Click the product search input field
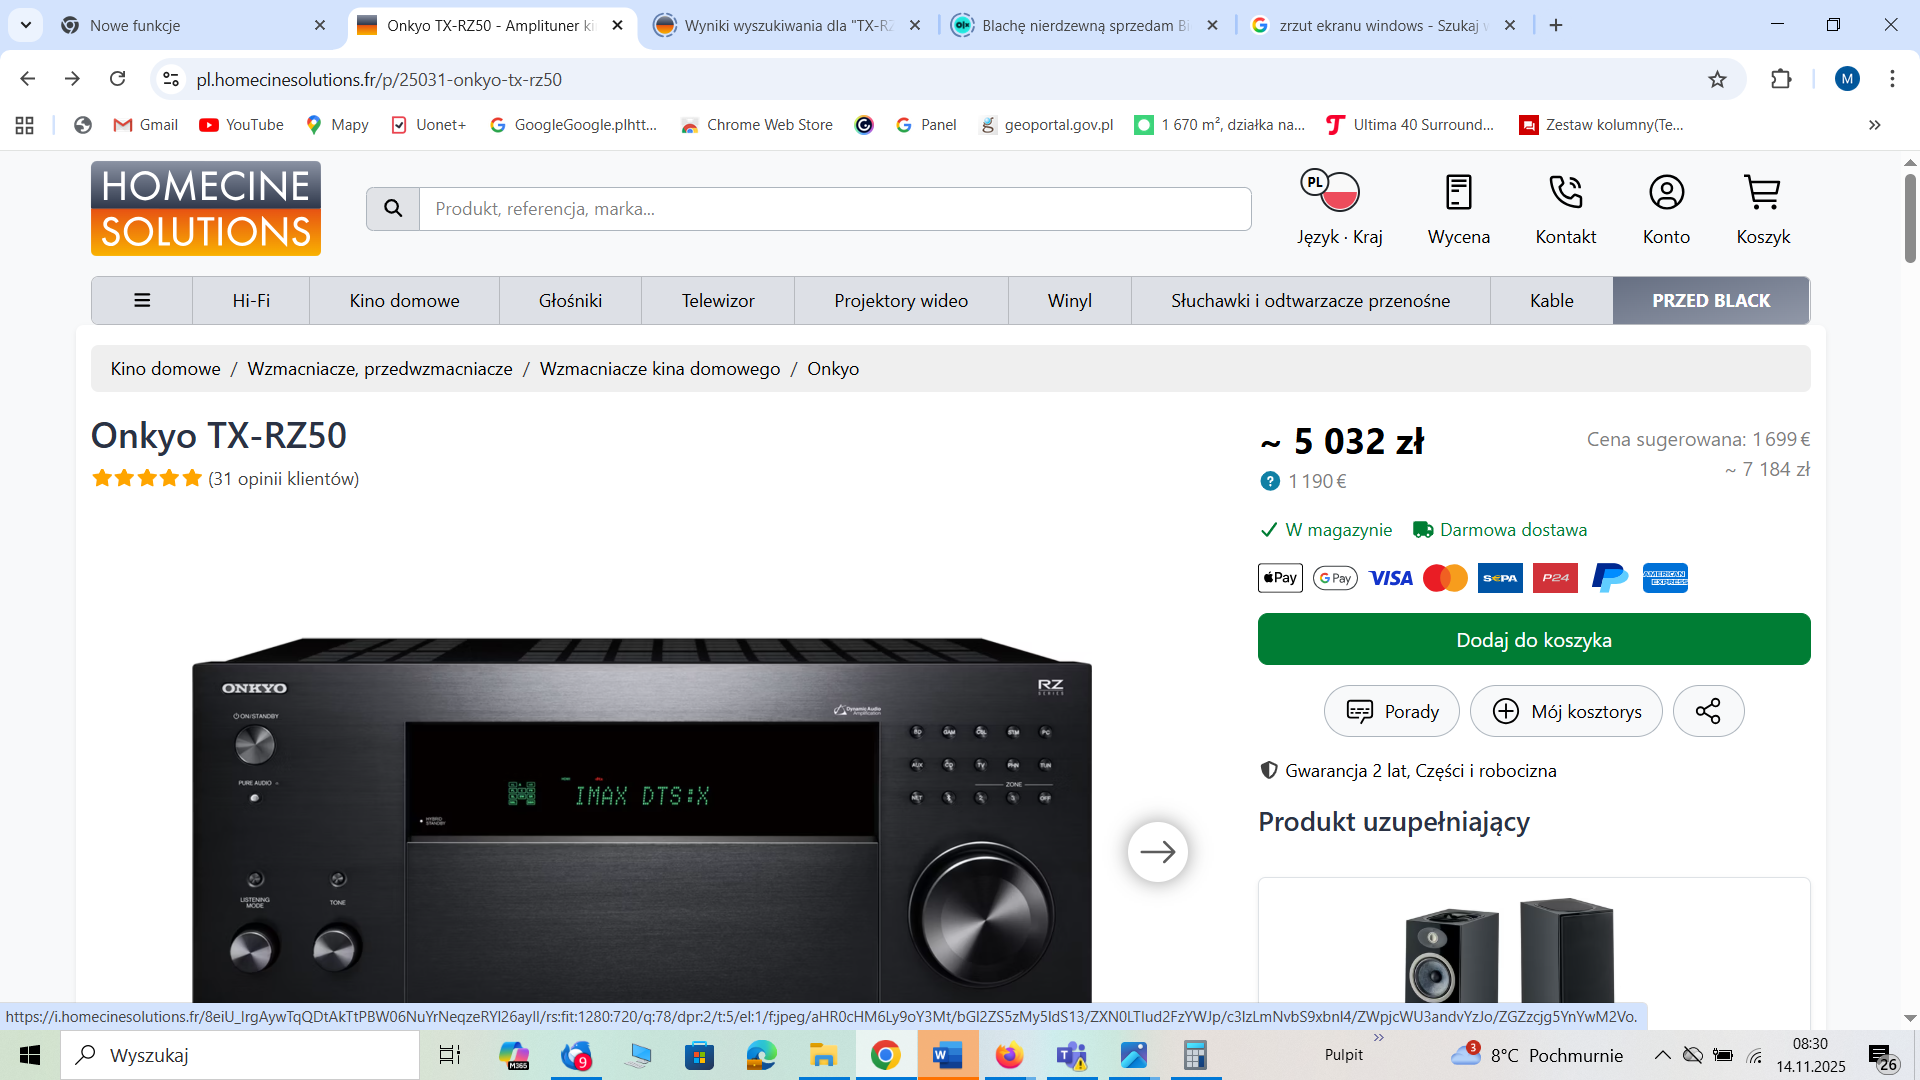 pyautogui.click(x=835, y=209)
